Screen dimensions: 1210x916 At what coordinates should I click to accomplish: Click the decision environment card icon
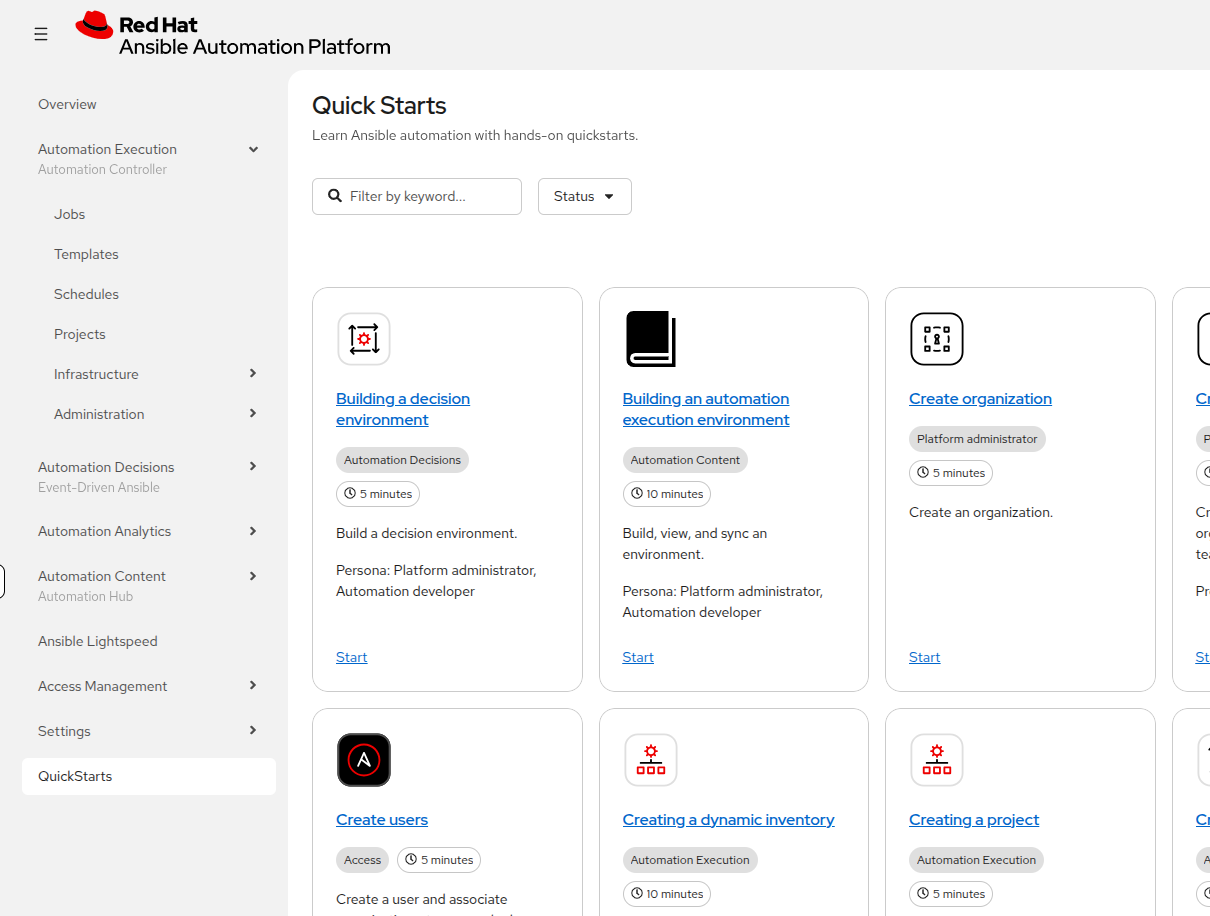[x=364, y=339]
